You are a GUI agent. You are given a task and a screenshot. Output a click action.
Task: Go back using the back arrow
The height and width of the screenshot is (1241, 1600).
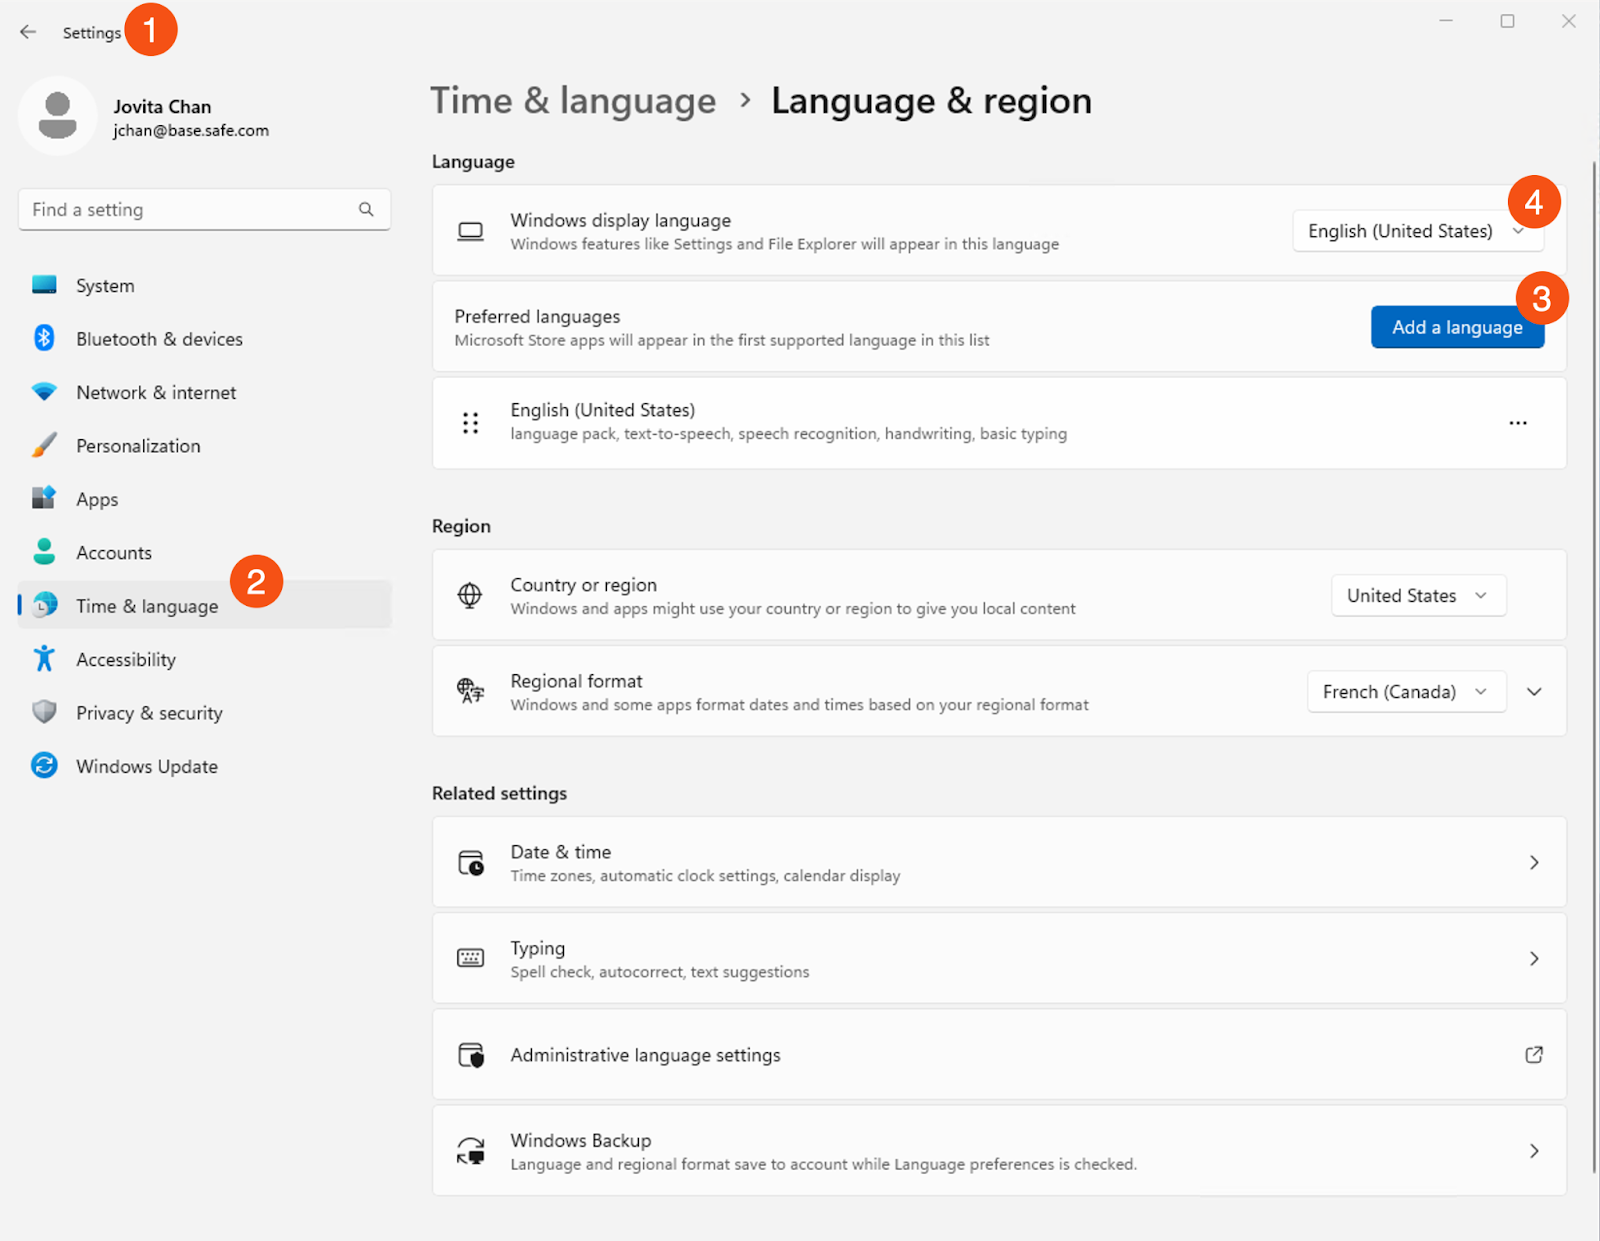click(x=28, y=32)
